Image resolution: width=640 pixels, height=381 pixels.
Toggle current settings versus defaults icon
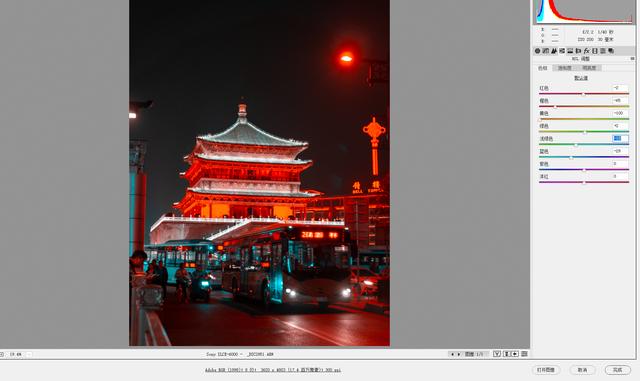click(524, 354)
